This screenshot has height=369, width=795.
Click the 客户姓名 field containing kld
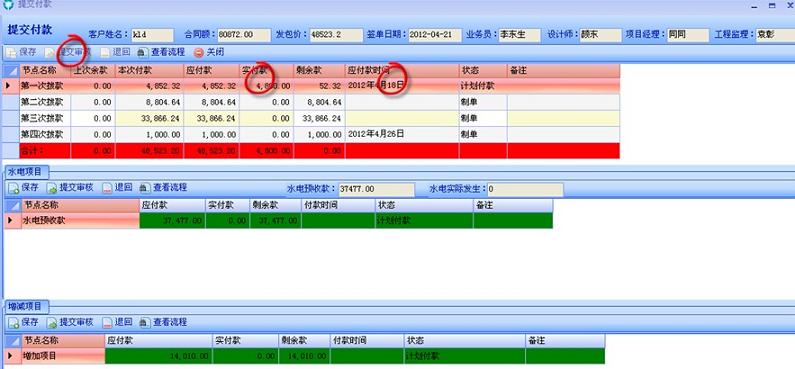pos(152,35)
